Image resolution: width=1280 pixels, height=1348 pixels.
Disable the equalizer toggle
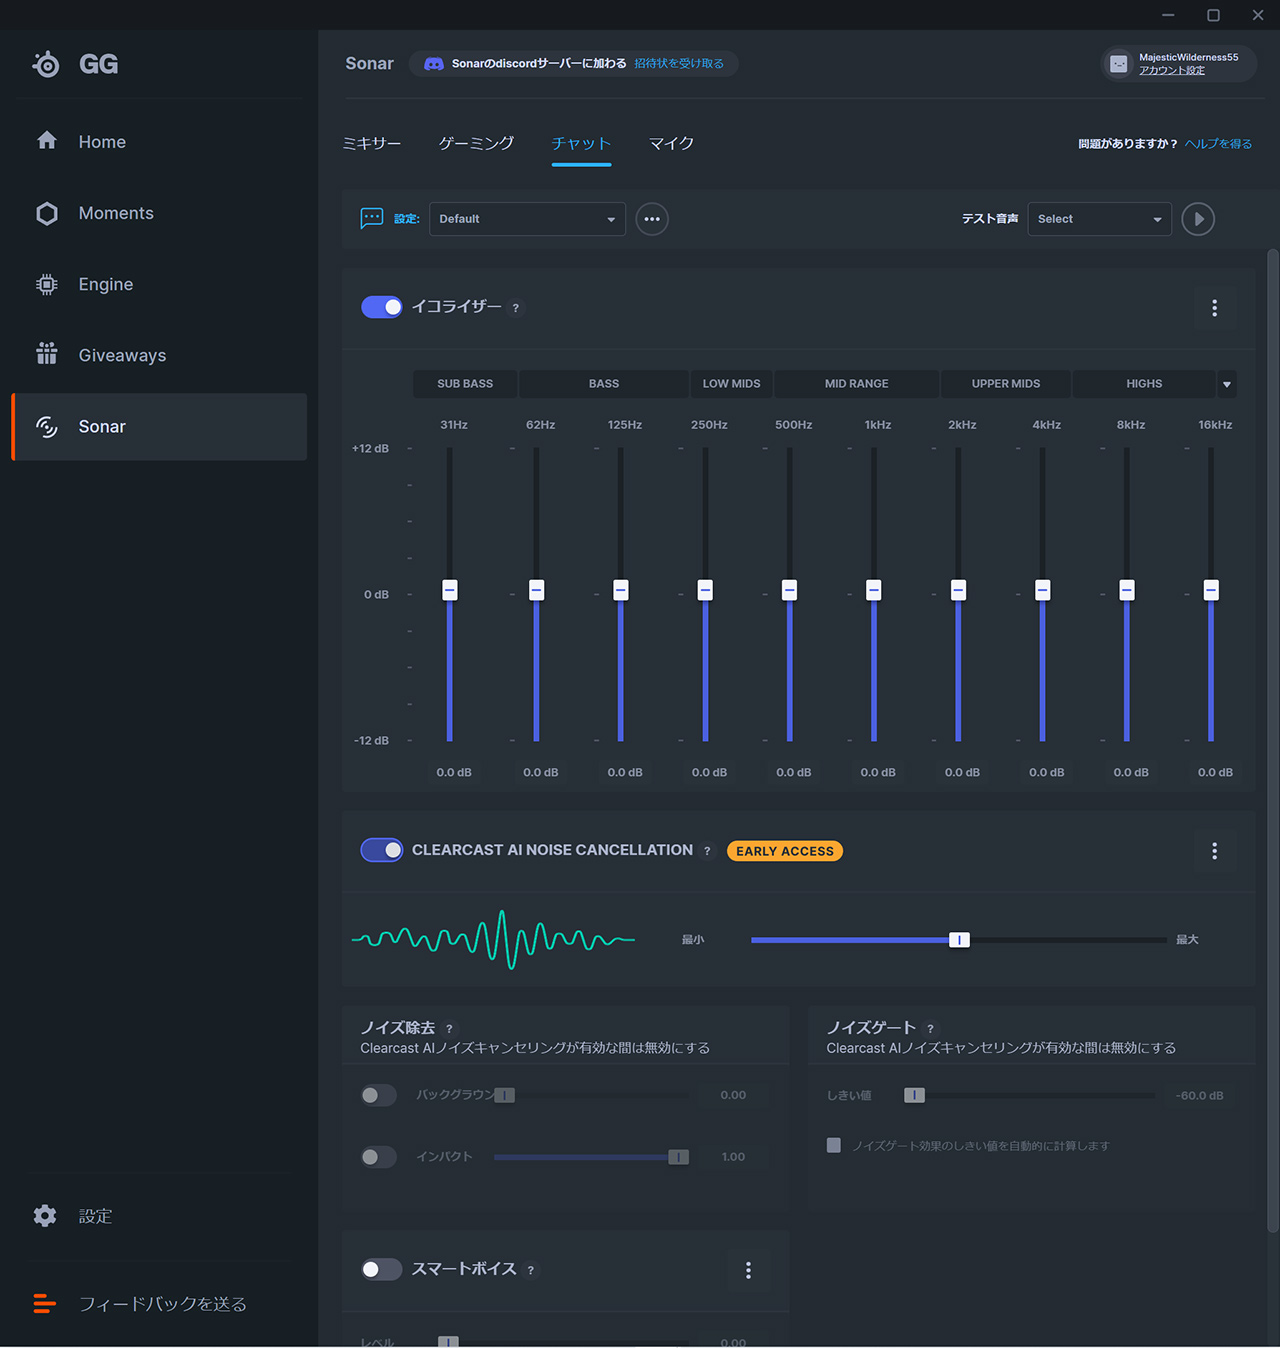382,307
